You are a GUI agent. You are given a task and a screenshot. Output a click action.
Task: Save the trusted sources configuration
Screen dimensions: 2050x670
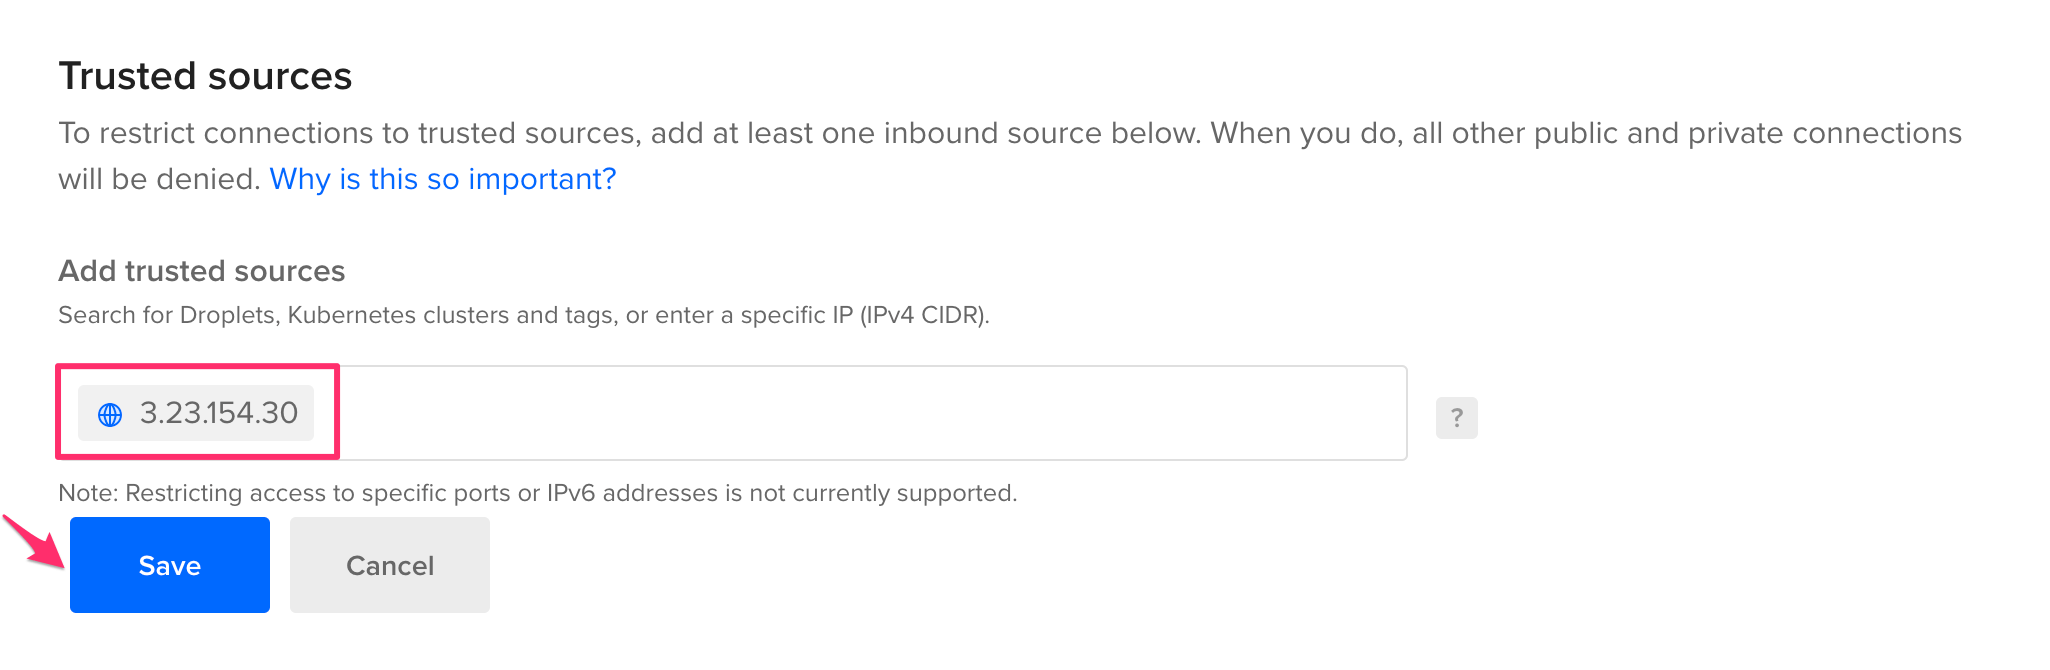[x=169, y=565]
